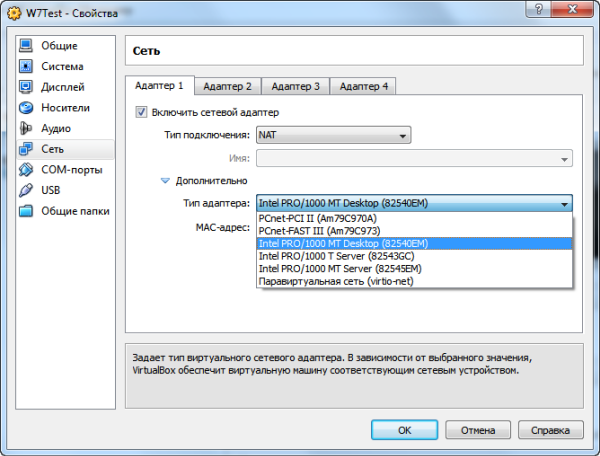600x456 pixels.
Task: Close the Тип адаптера dropdown via its arrow
Action: click(564, 204)
